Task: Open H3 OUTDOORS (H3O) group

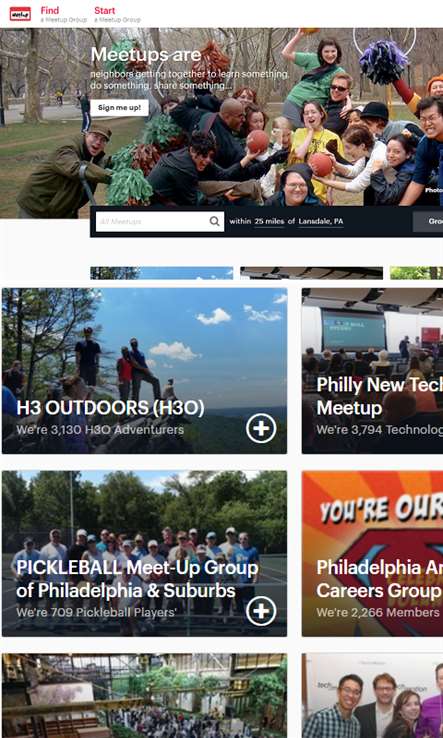Action: pos(144,371)
